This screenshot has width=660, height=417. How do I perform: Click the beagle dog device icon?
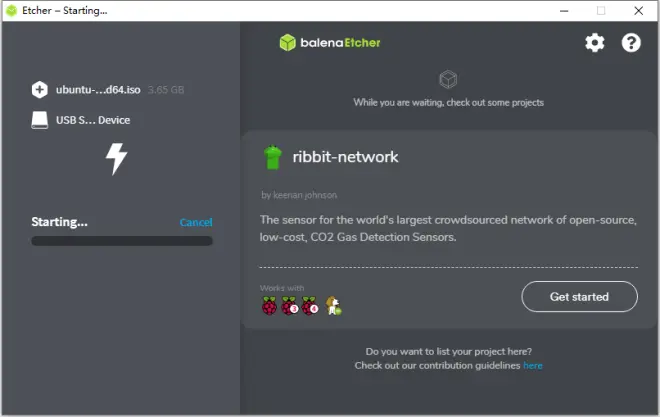click(333, 306)
